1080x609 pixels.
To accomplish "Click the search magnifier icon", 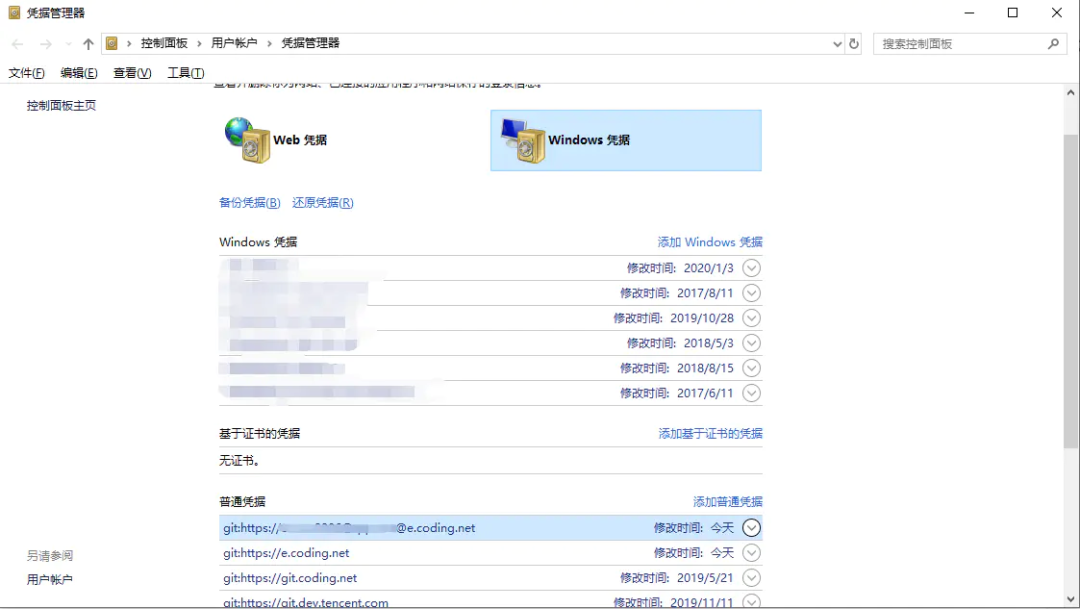I will 1053,44.
